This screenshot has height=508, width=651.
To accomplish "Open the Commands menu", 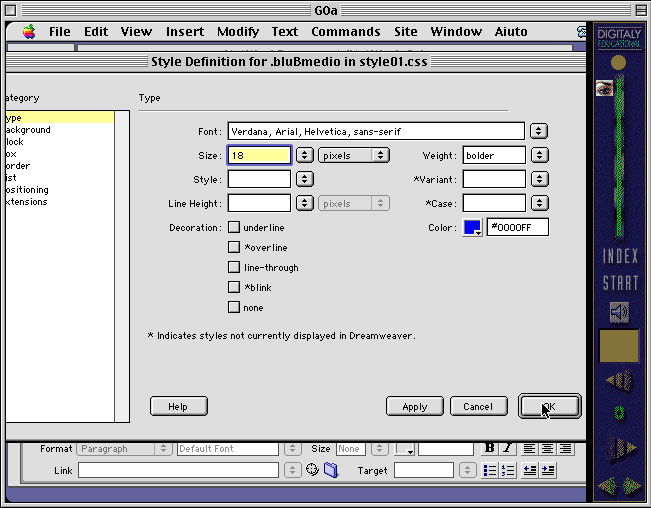I will 345,32.
